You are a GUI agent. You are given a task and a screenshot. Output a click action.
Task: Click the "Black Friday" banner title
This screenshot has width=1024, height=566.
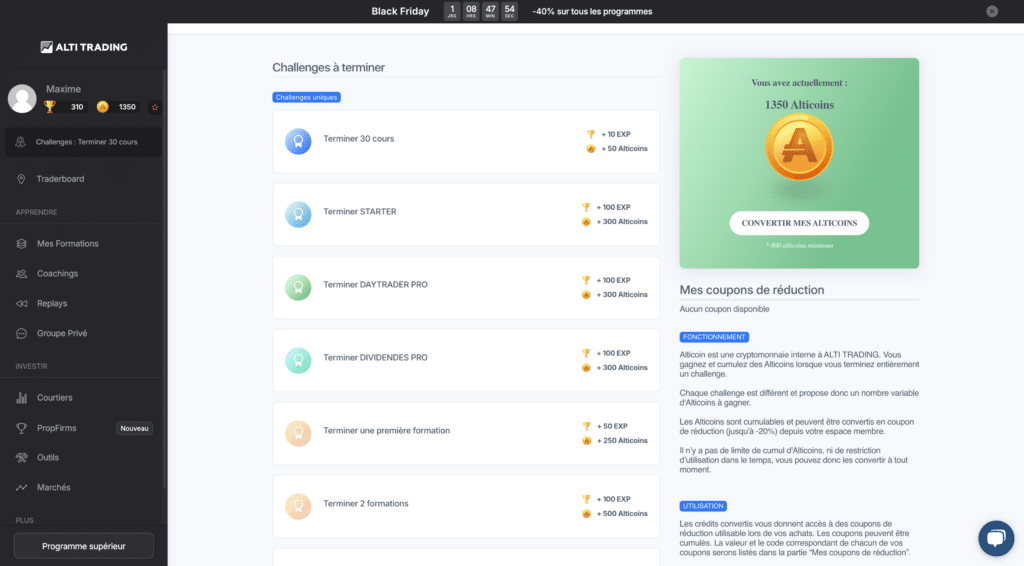(400, 11)
